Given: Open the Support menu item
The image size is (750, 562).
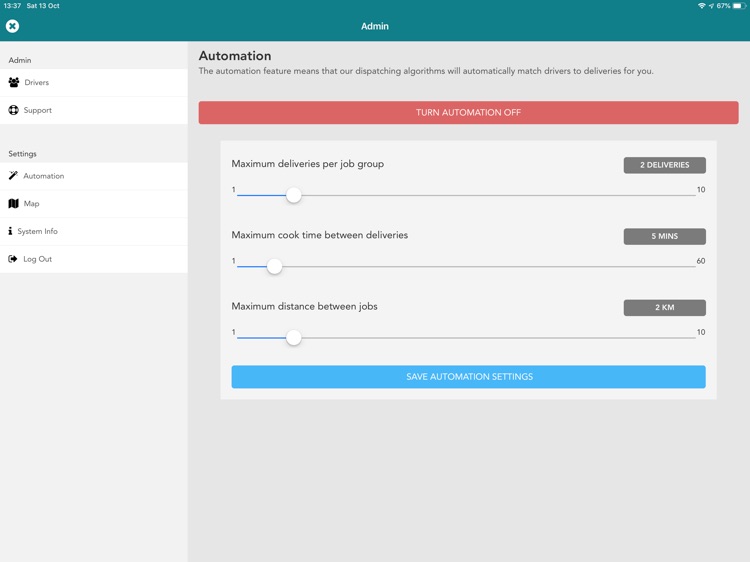Looking at the screenshot, I should click(x=94, y=110).
